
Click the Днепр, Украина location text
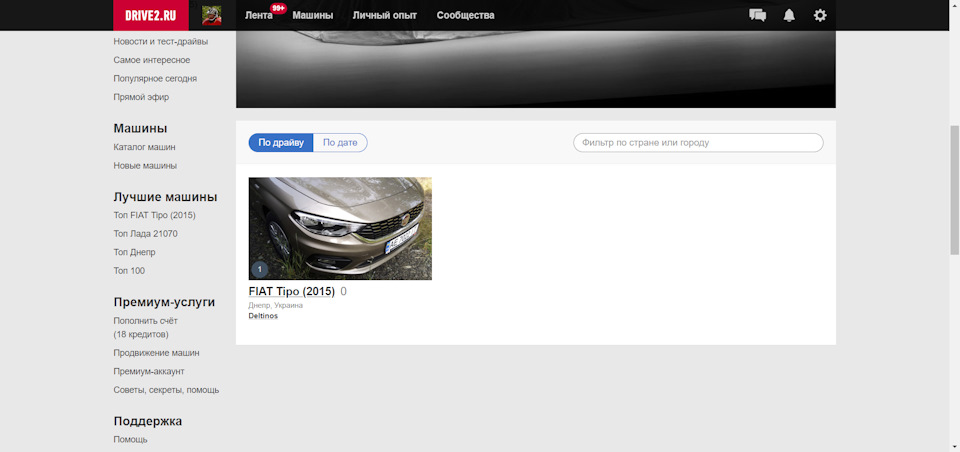(276, 305)
